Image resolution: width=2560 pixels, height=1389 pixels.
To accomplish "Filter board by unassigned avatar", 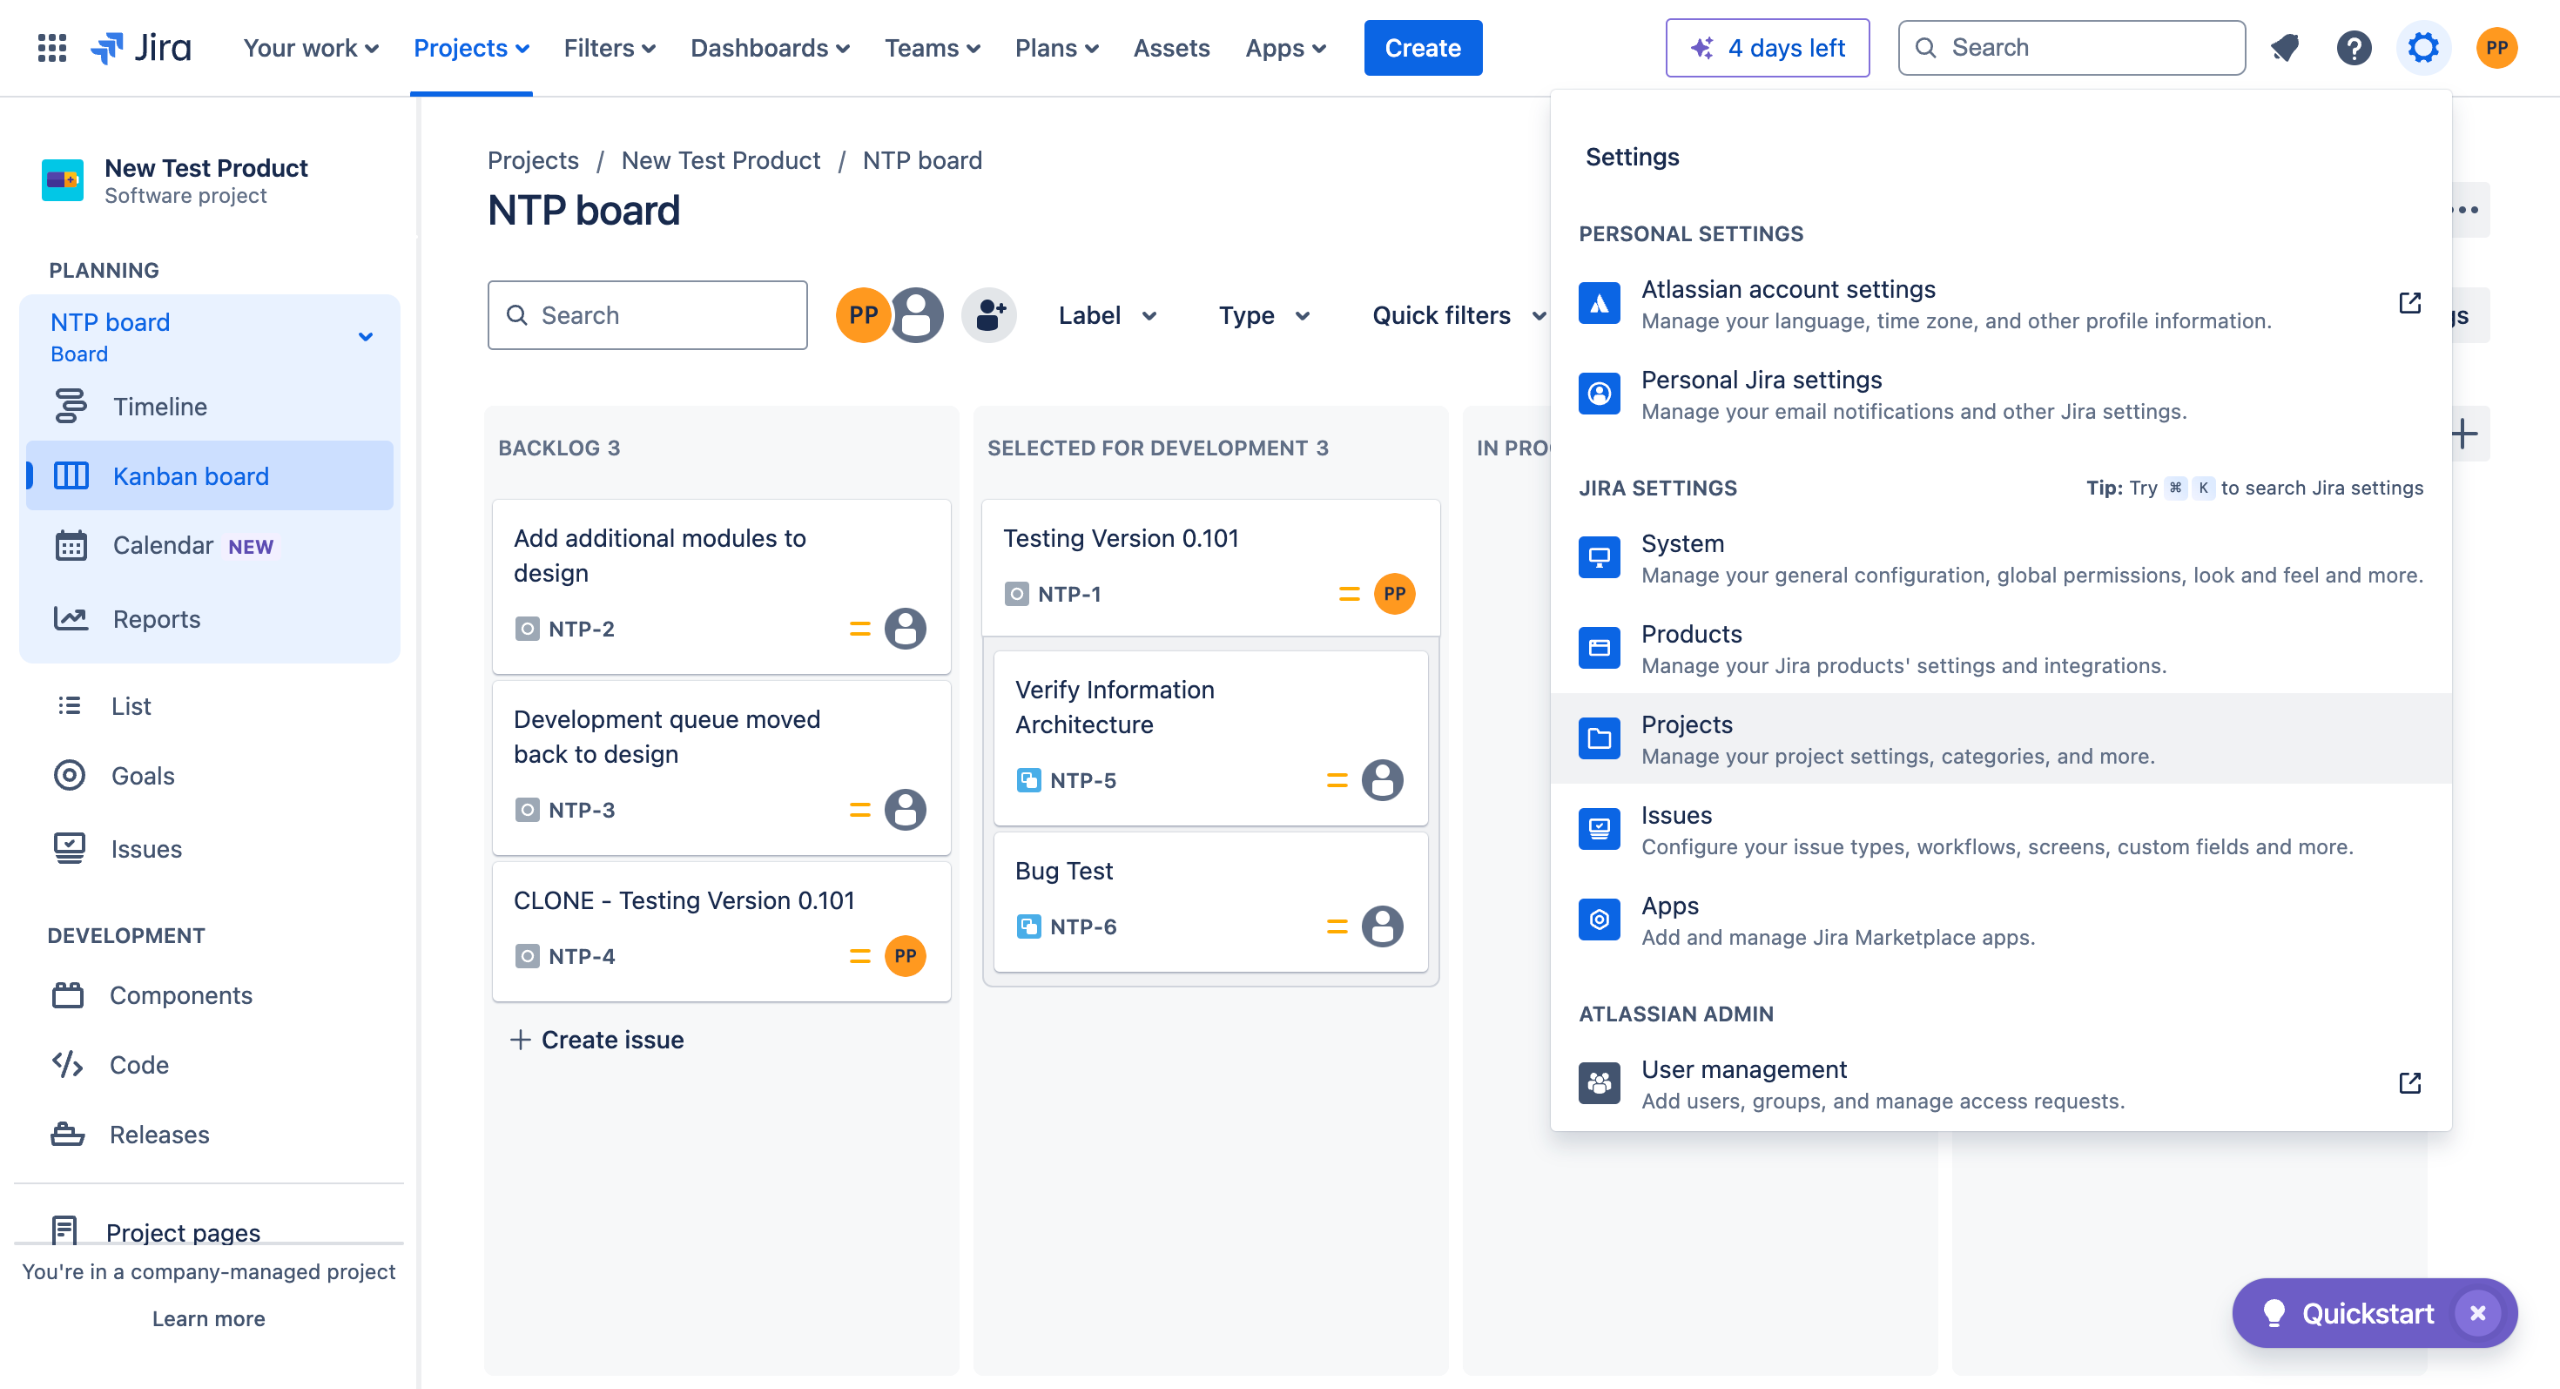I will tap(918, 315).
